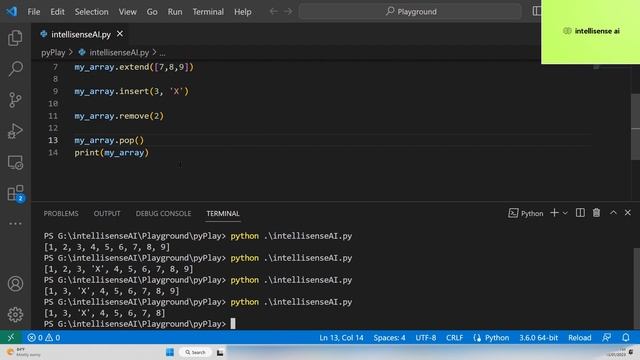Click code line my_array.insert(3, 'X')
This screenshot has height=360, width=640.
coord(131,91)
